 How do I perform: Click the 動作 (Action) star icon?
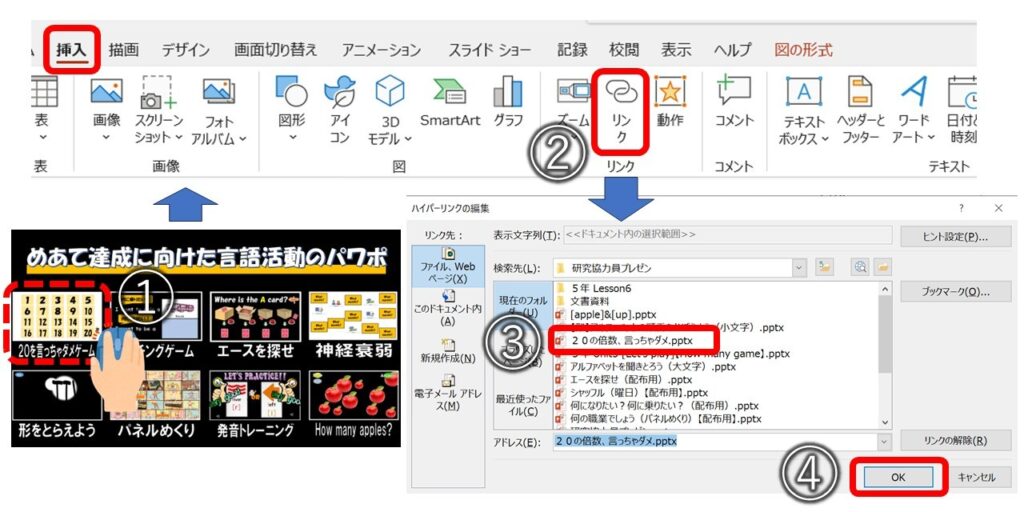click(670, 93)
